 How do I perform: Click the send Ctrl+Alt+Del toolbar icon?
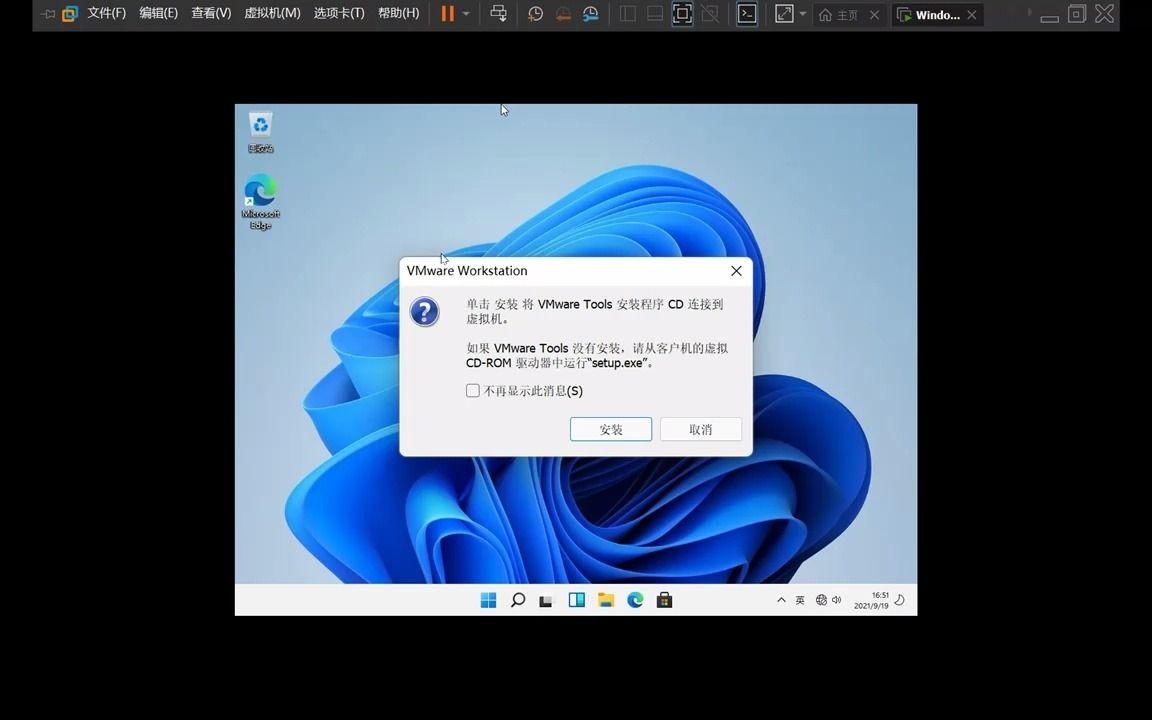tap(498, 14)
